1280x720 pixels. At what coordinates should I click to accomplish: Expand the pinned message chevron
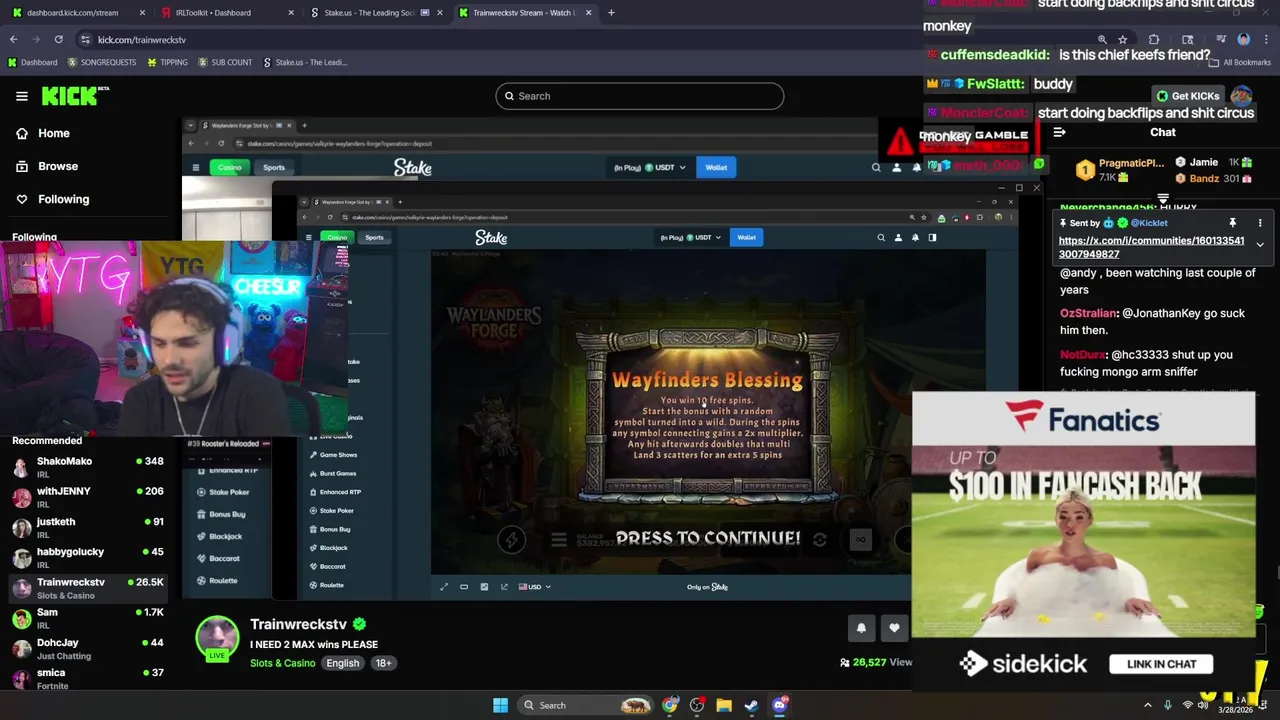[1260, 244]
